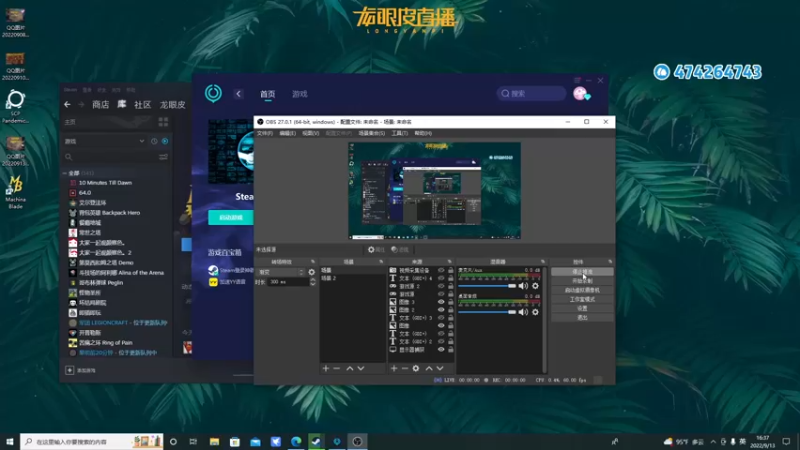Move source down in Sources panel
Viewport: 800px width, 450px height.
tap(440, 368)
